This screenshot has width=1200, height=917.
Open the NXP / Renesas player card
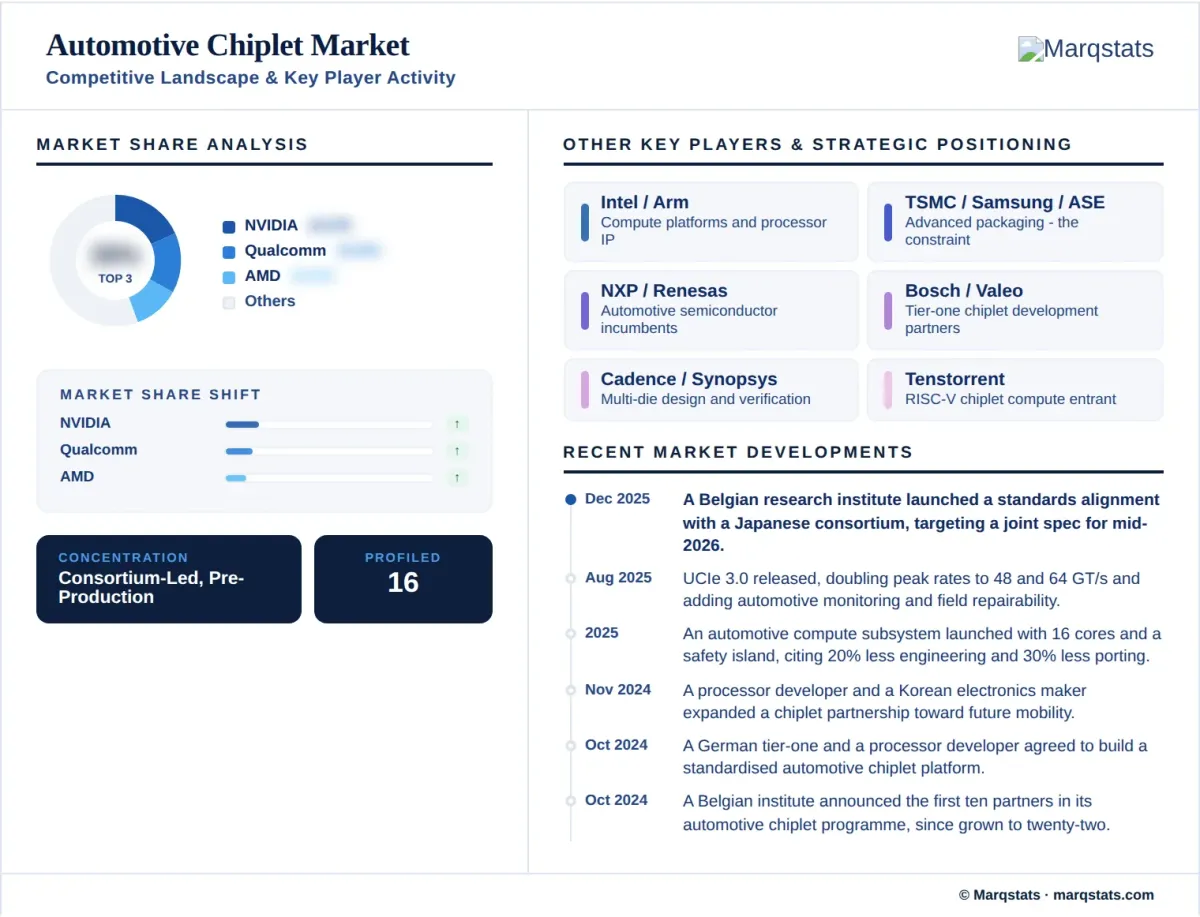click(711, 310)
